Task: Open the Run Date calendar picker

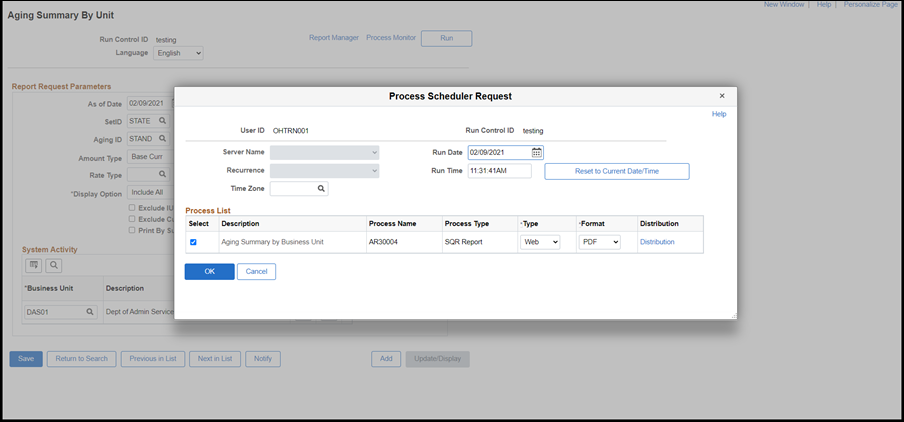Action: (x=537, y=153)
